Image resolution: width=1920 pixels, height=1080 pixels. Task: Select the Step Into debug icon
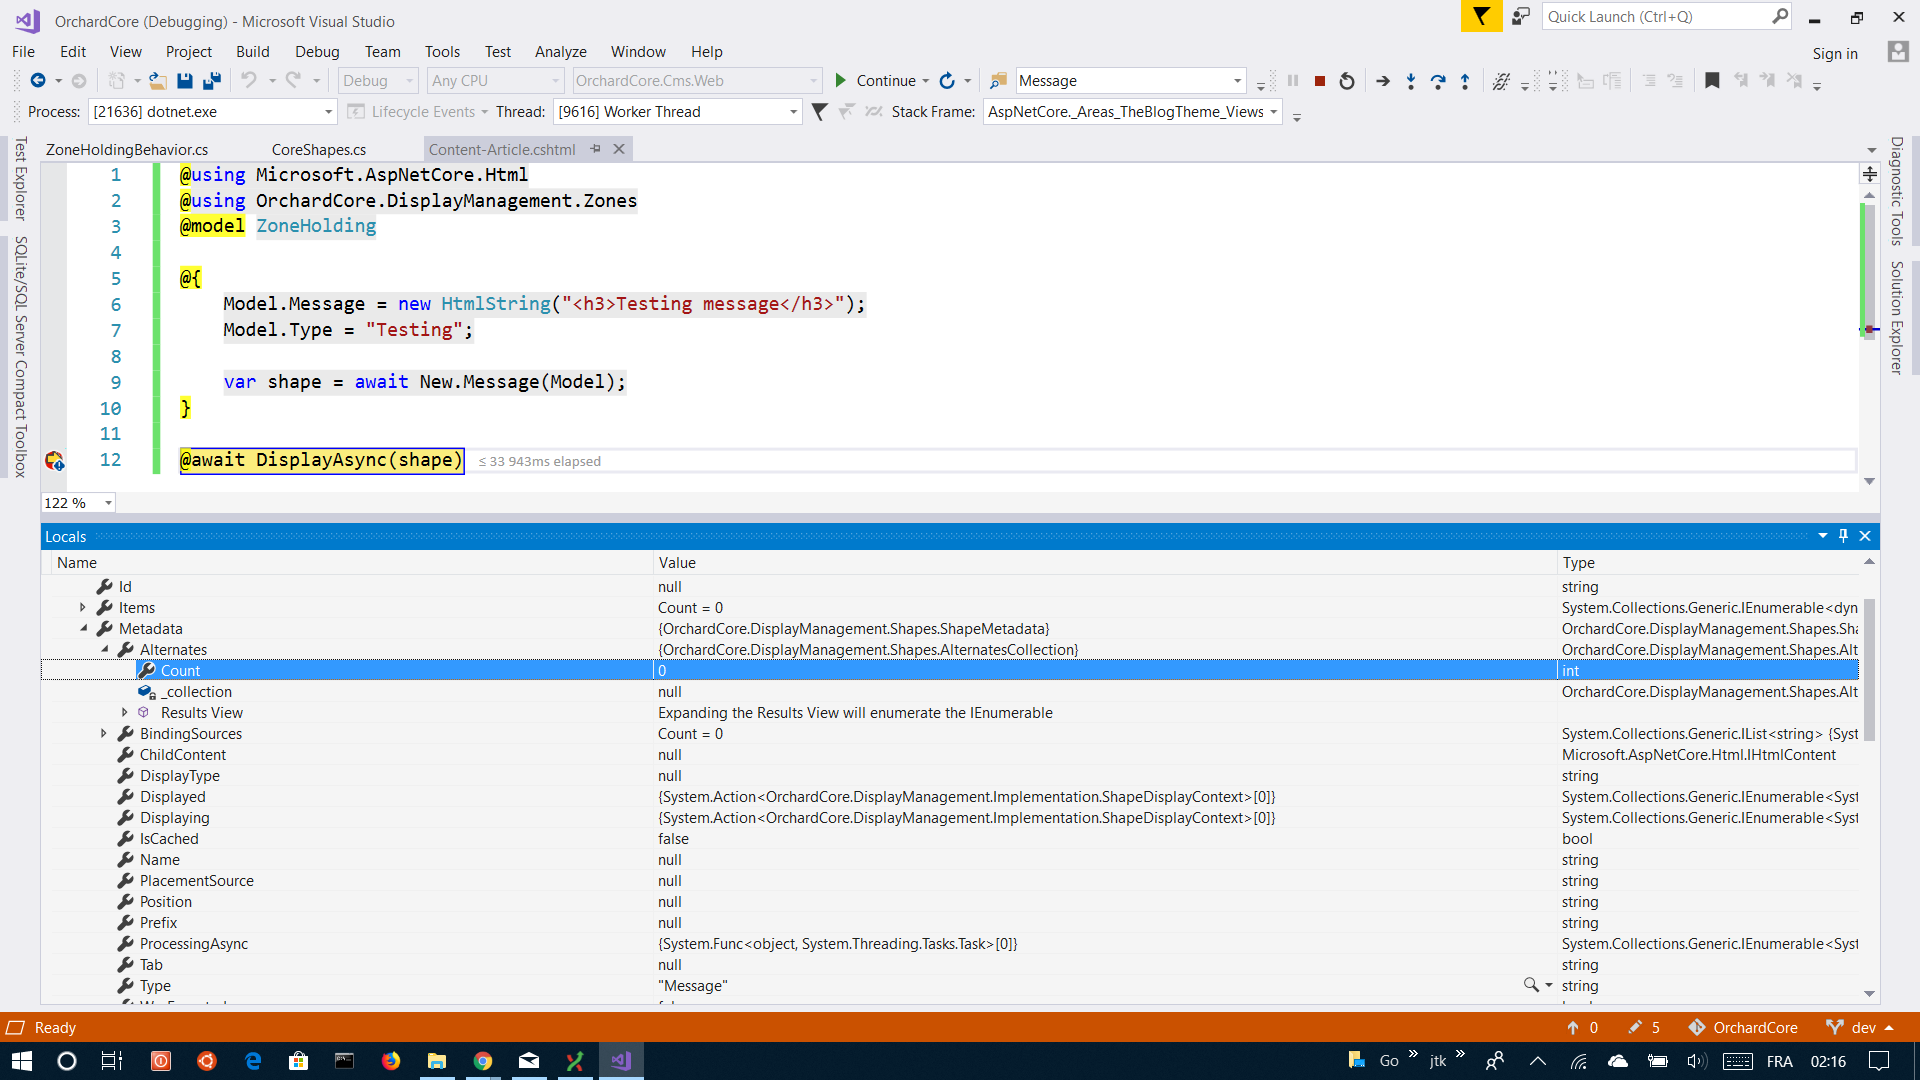pyautogui.click(x=1410, y=81)
